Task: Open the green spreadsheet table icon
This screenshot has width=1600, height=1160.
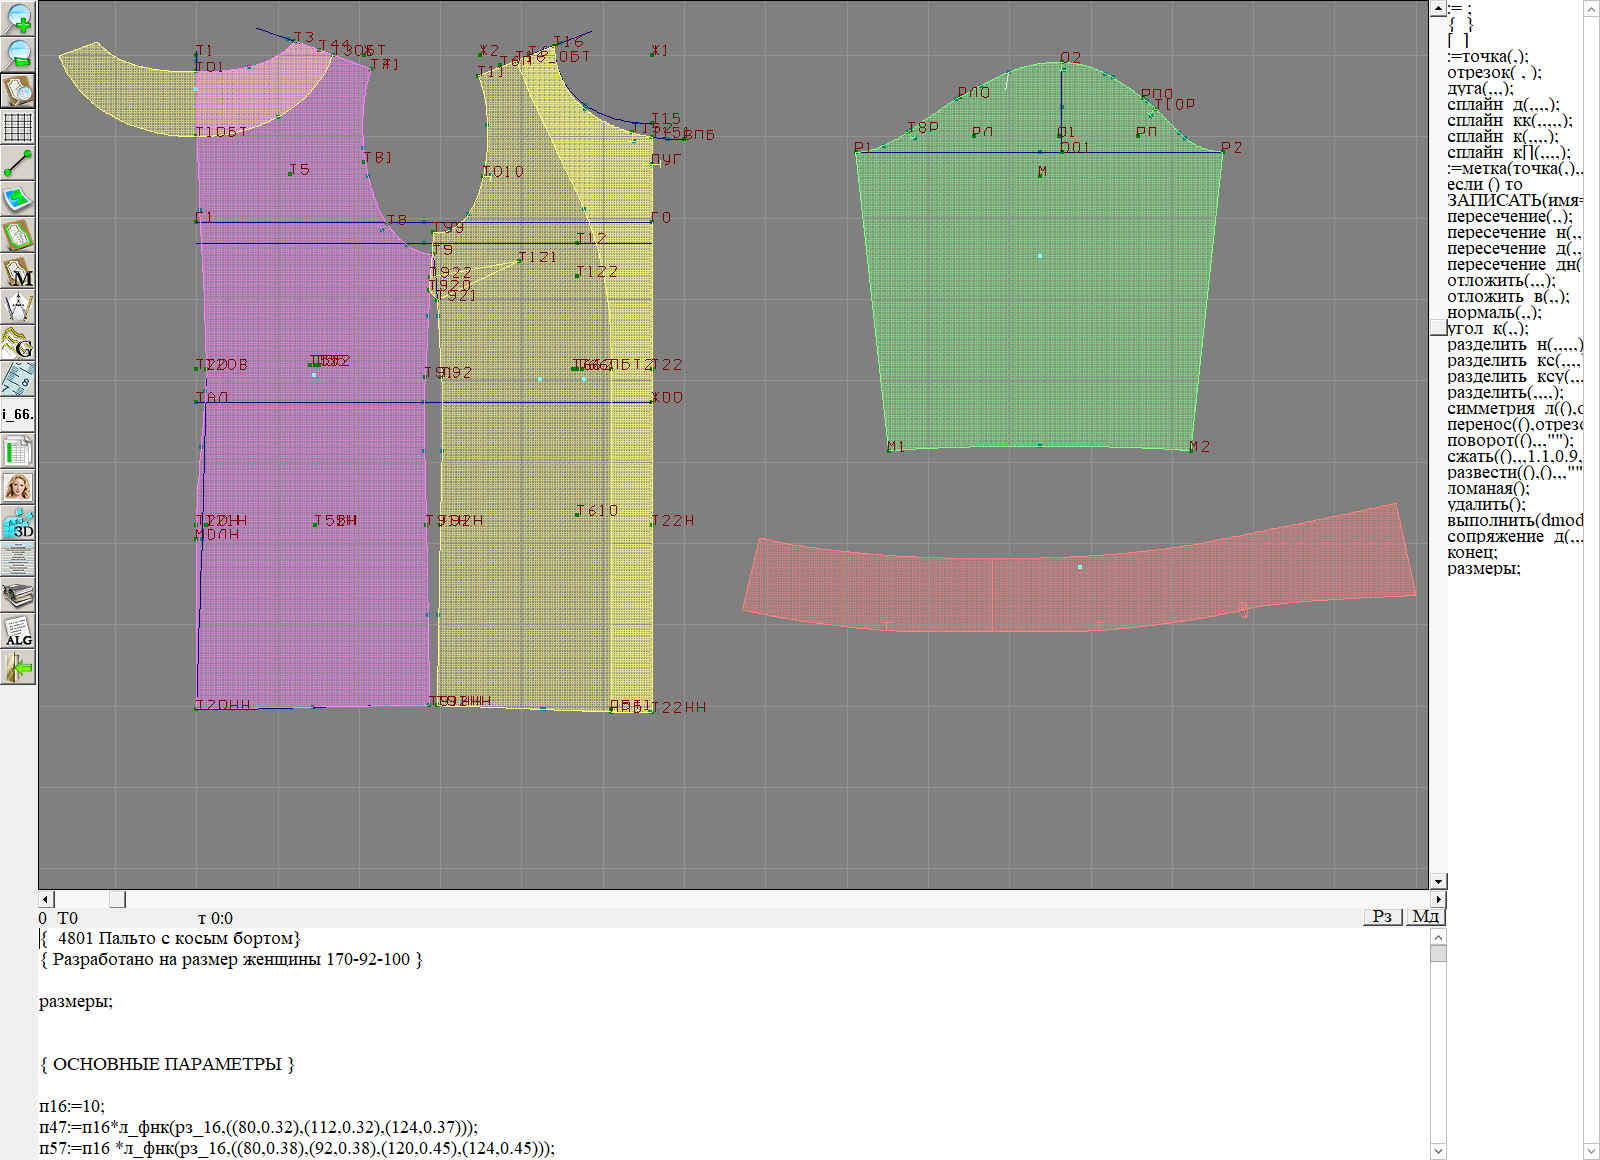Action: coord(18,451)
